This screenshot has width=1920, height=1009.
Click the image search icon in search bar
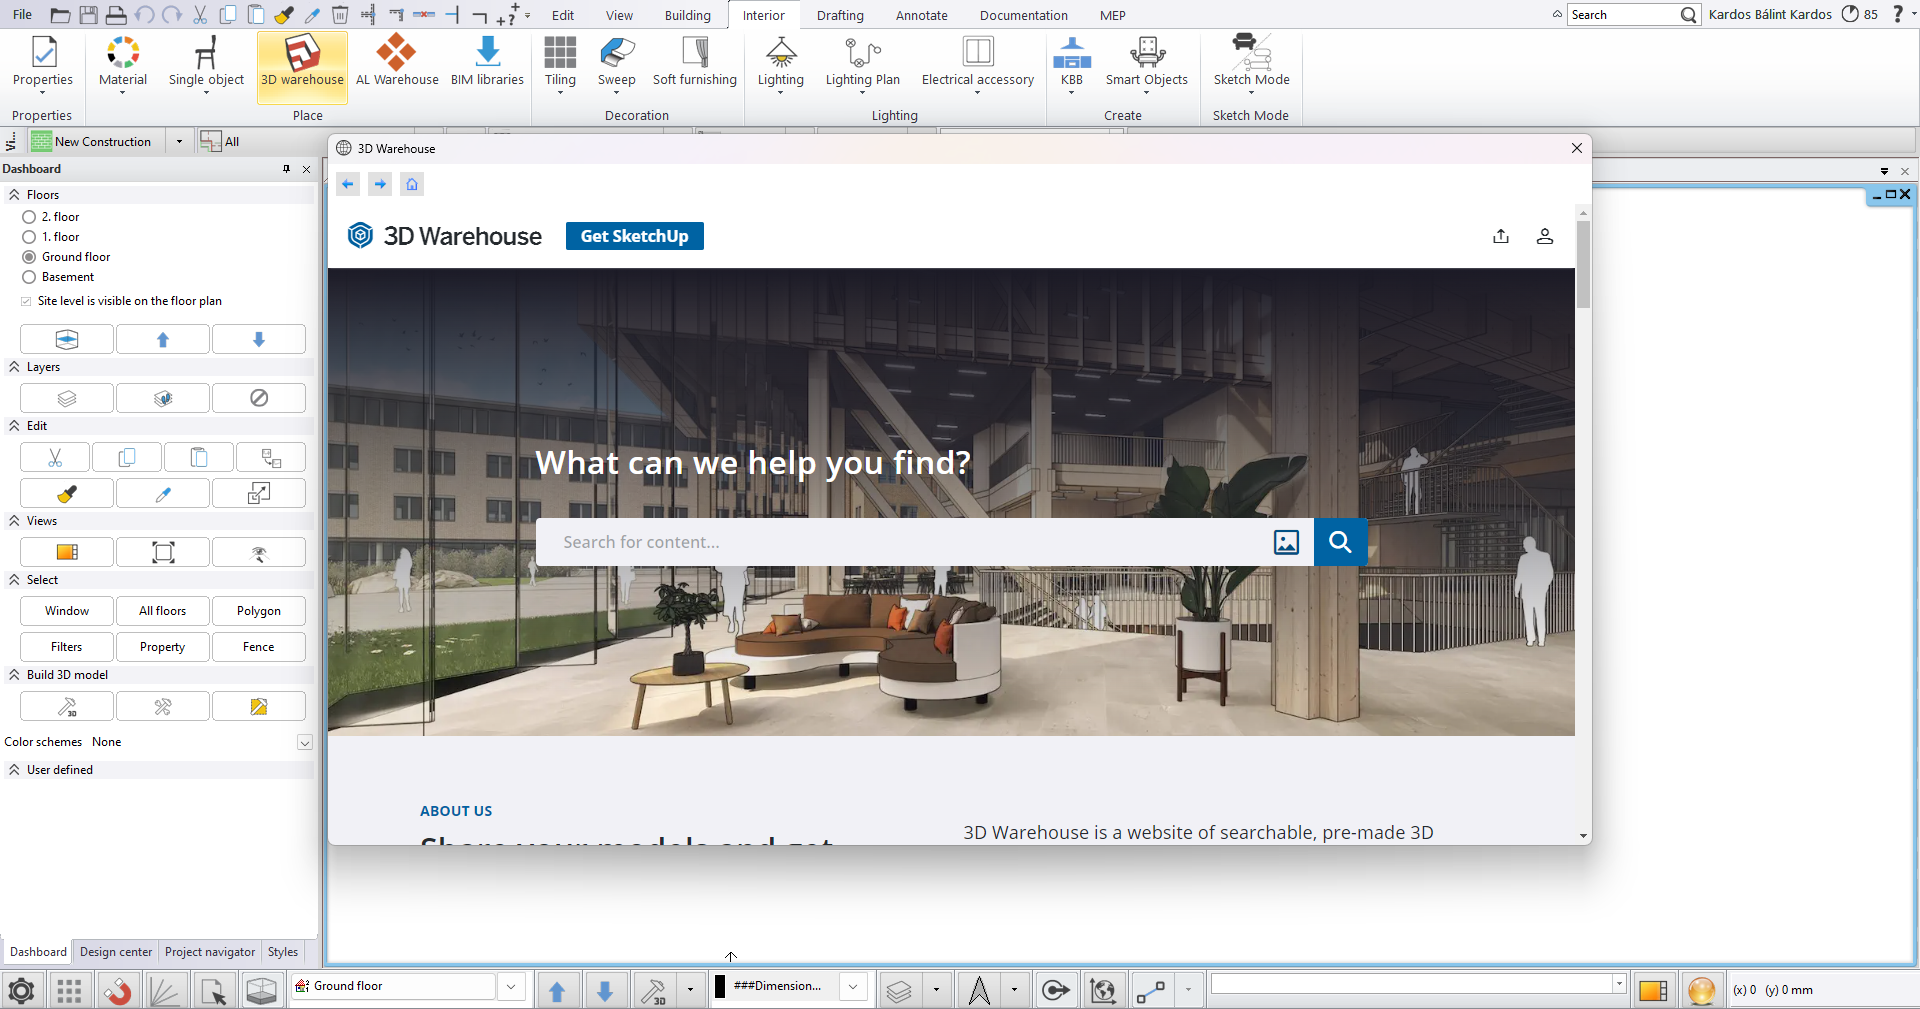tap(1286, 542)
